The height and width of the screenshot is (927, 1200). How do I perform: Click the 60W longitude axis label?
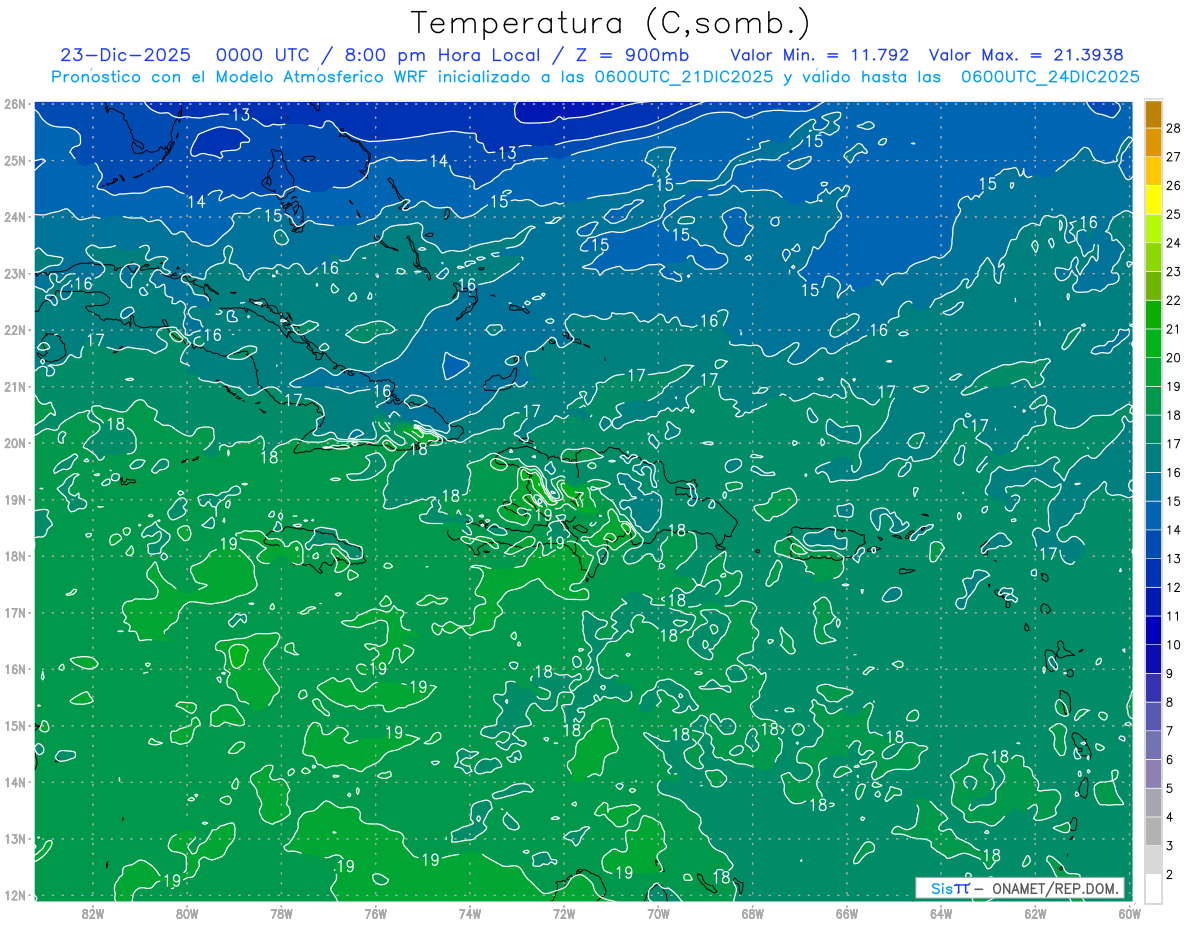pyautogui.click(x=1129, y=913)
